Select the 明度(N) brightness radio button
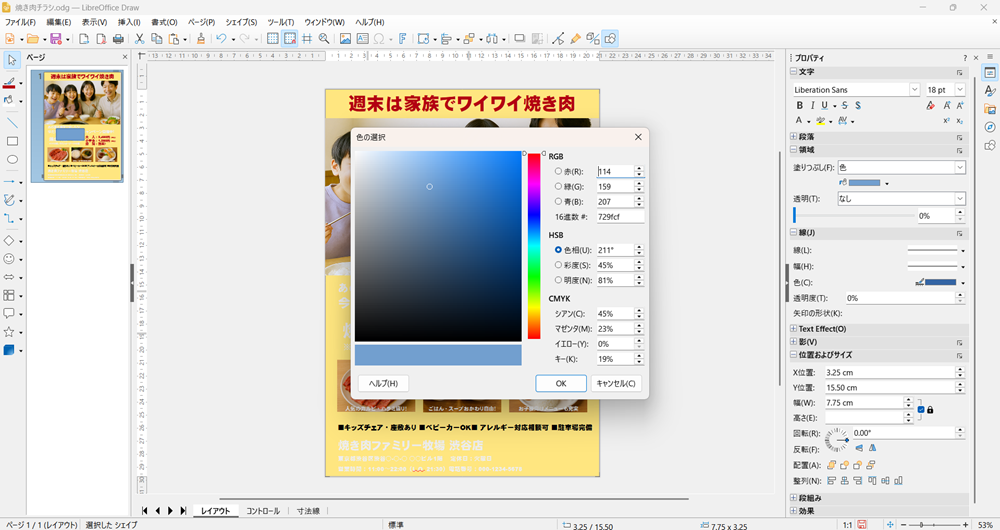The width and height of the screenshot is (1000, 530). click(x=558, y=280)
